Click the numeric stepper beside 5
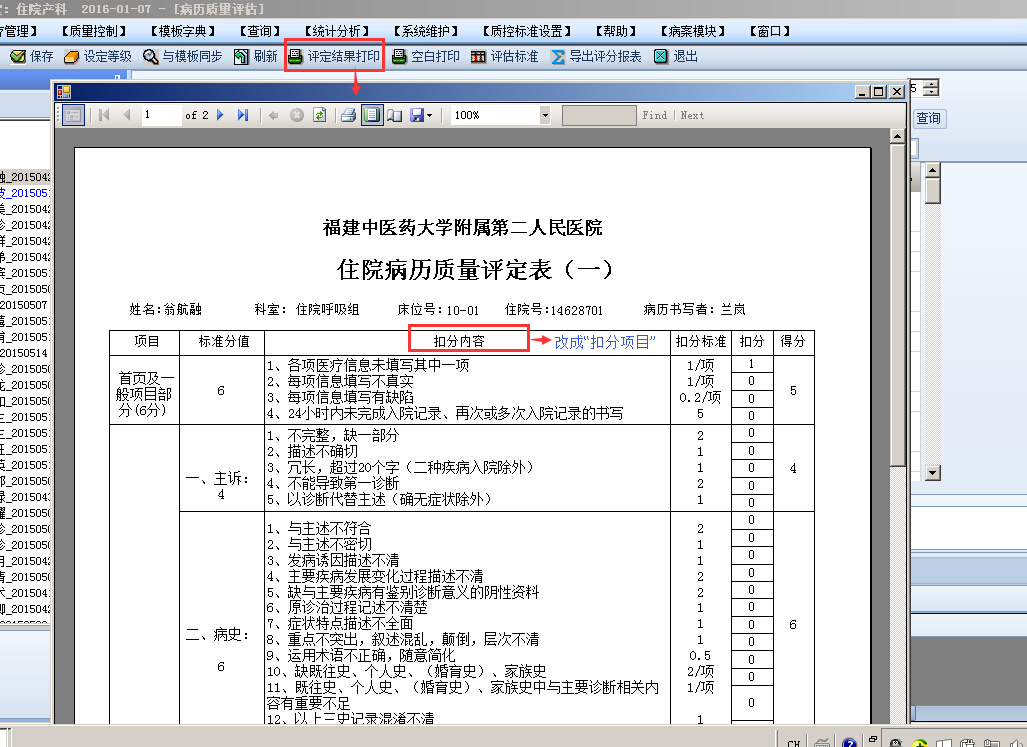 [932, 87]
